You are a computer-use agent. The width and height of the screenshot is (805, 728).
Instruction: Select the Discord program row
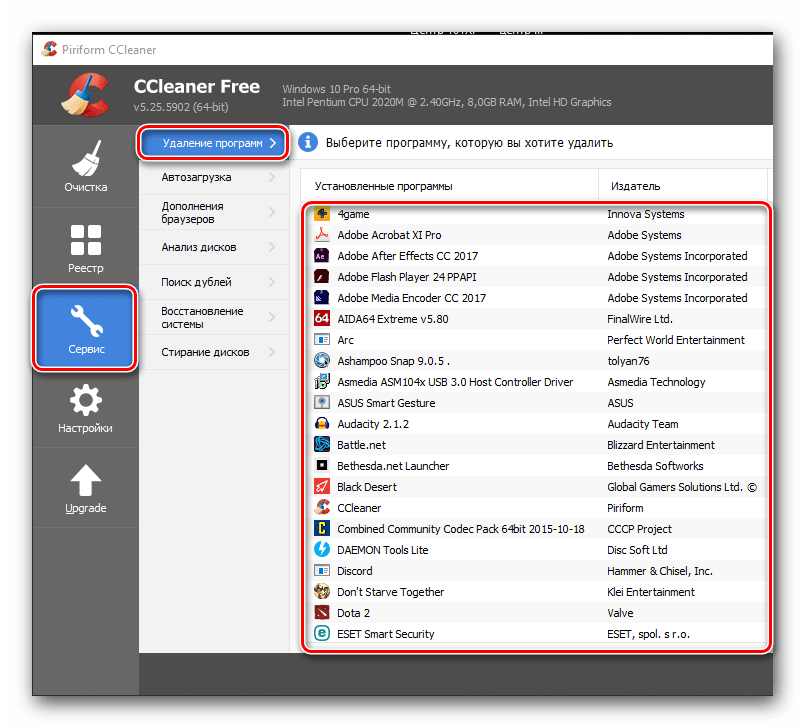pos(536,571)
